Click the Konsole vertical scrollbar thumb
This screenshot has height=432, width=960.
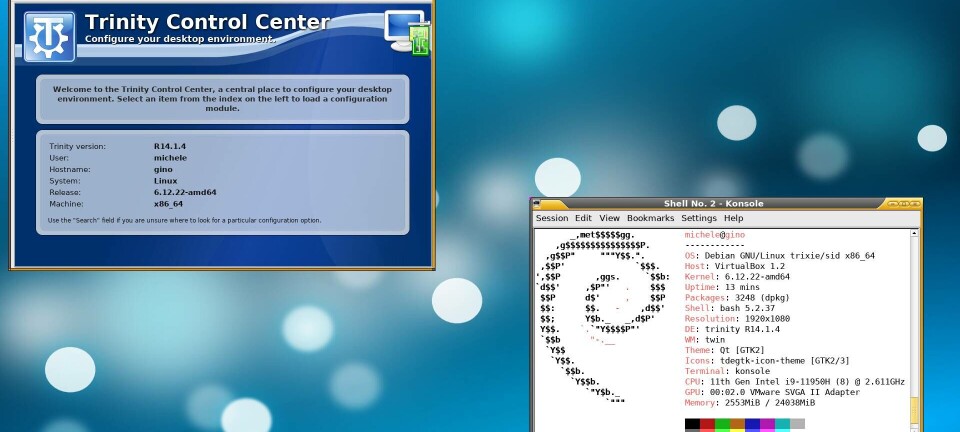915,413
